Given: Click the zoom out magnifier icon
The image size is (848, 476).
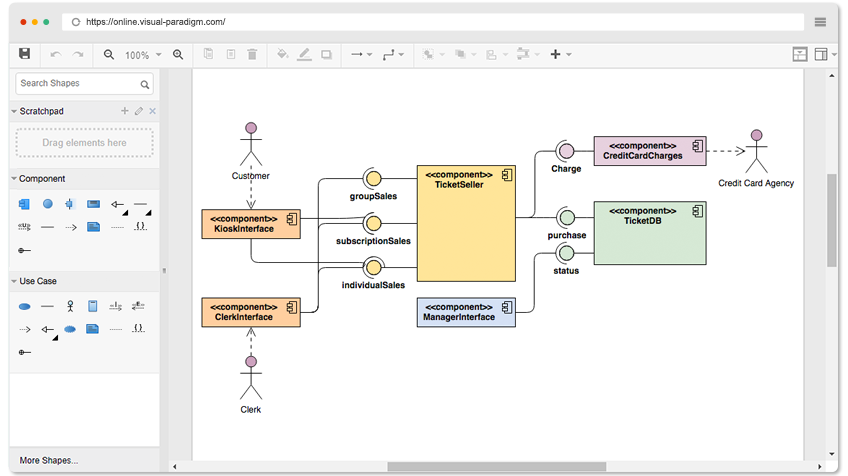Looking at the screenshot, I should (109, 54).
